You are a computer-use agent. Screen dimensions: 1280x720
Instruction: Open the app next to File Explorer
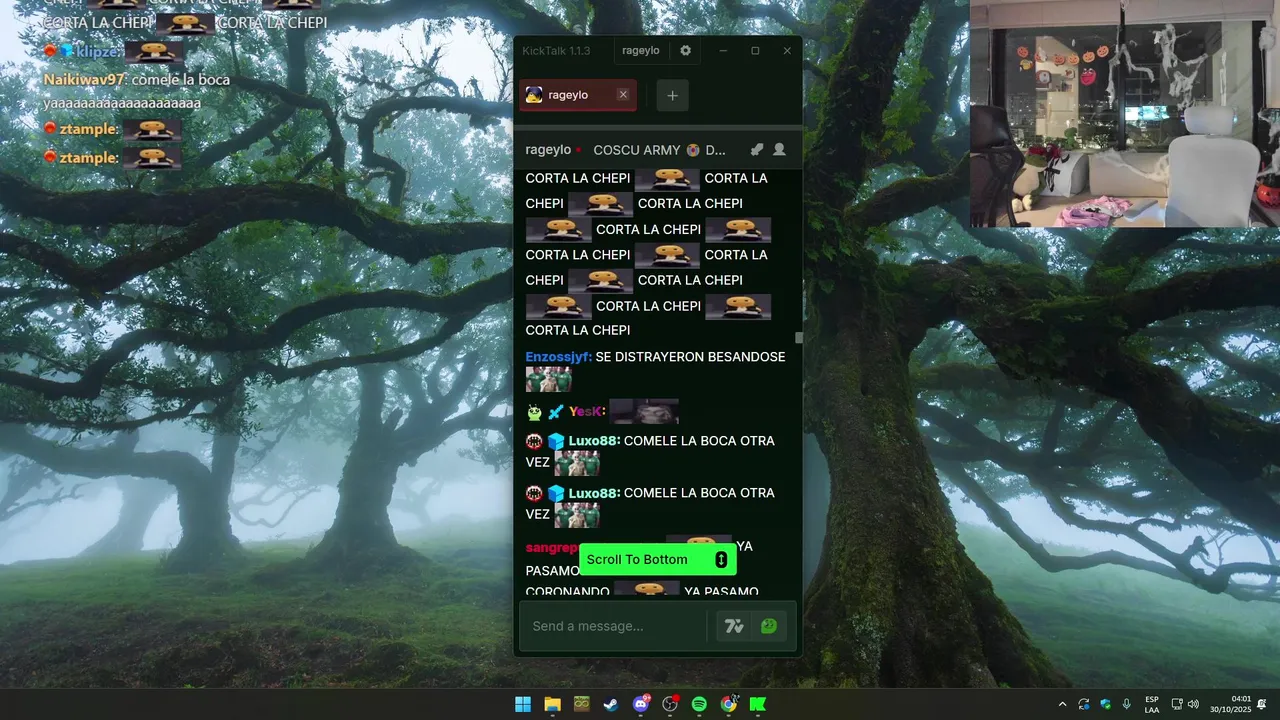tap(581, 704)
